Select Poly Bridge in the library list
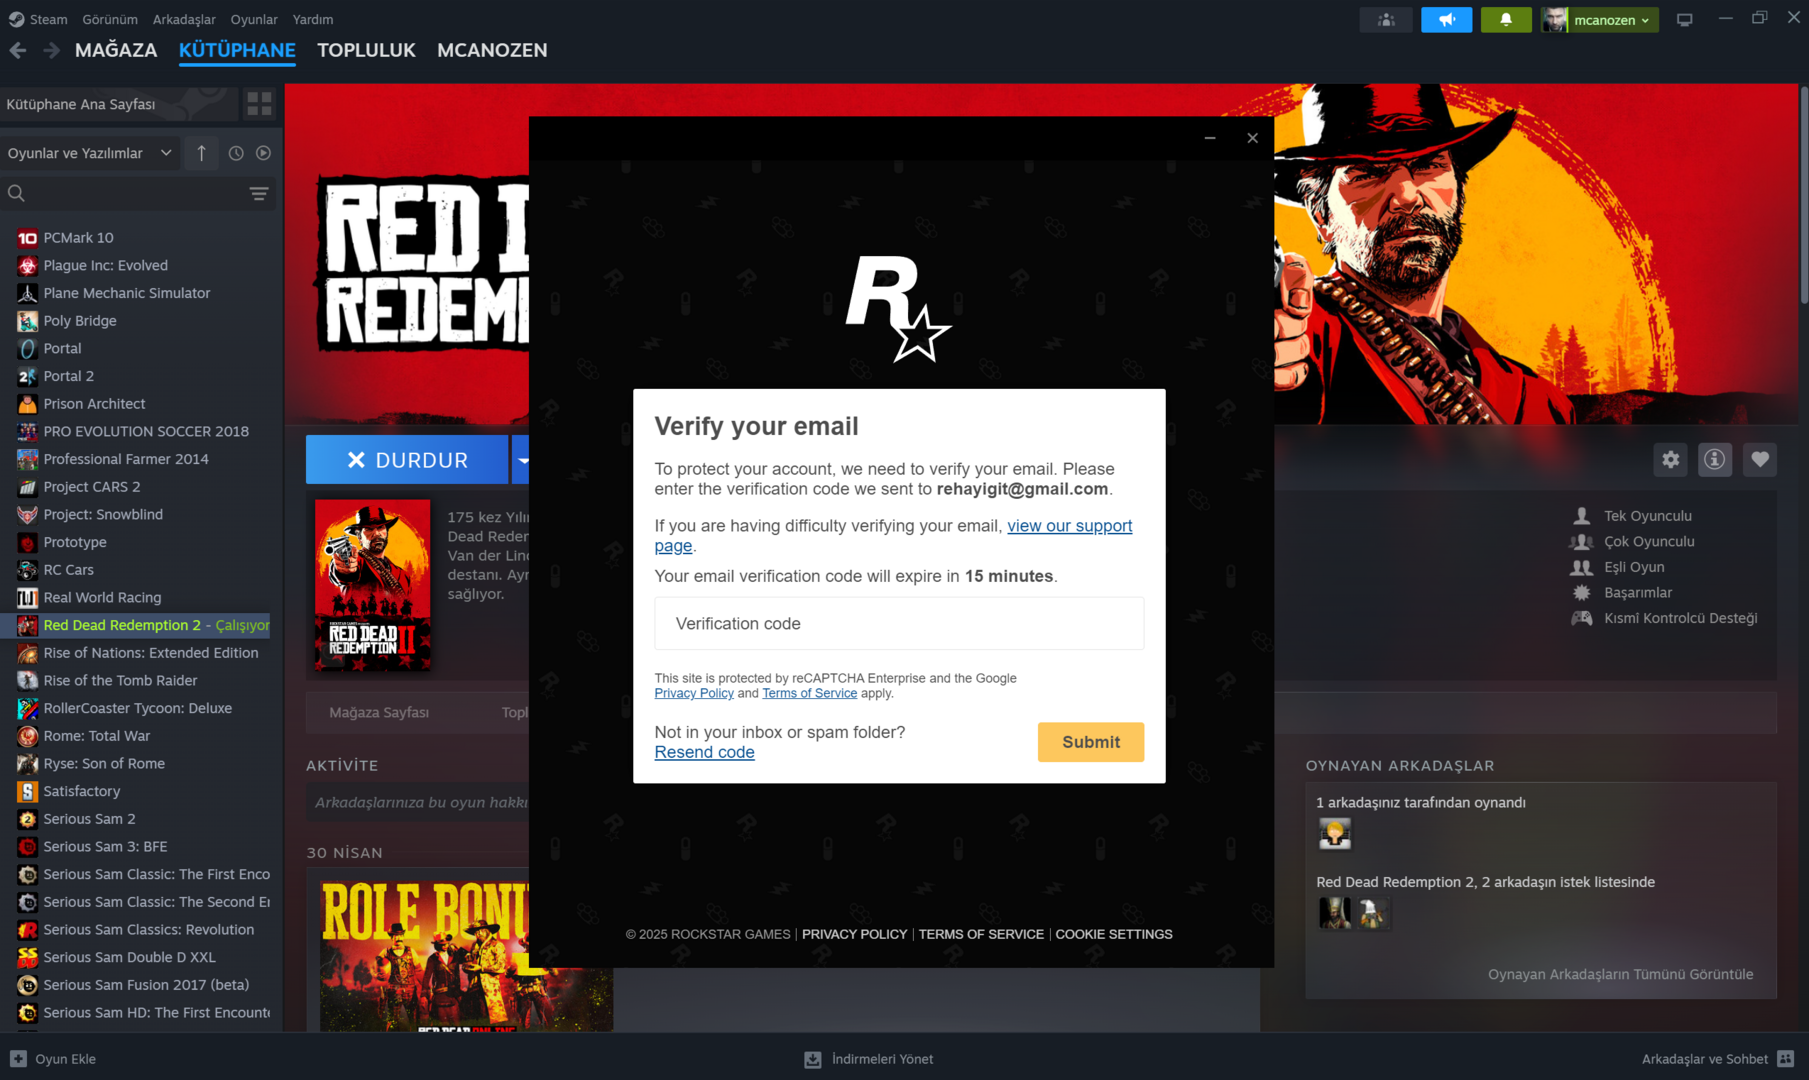This screenshot has width=1809, height=1080. click(80, 320)
